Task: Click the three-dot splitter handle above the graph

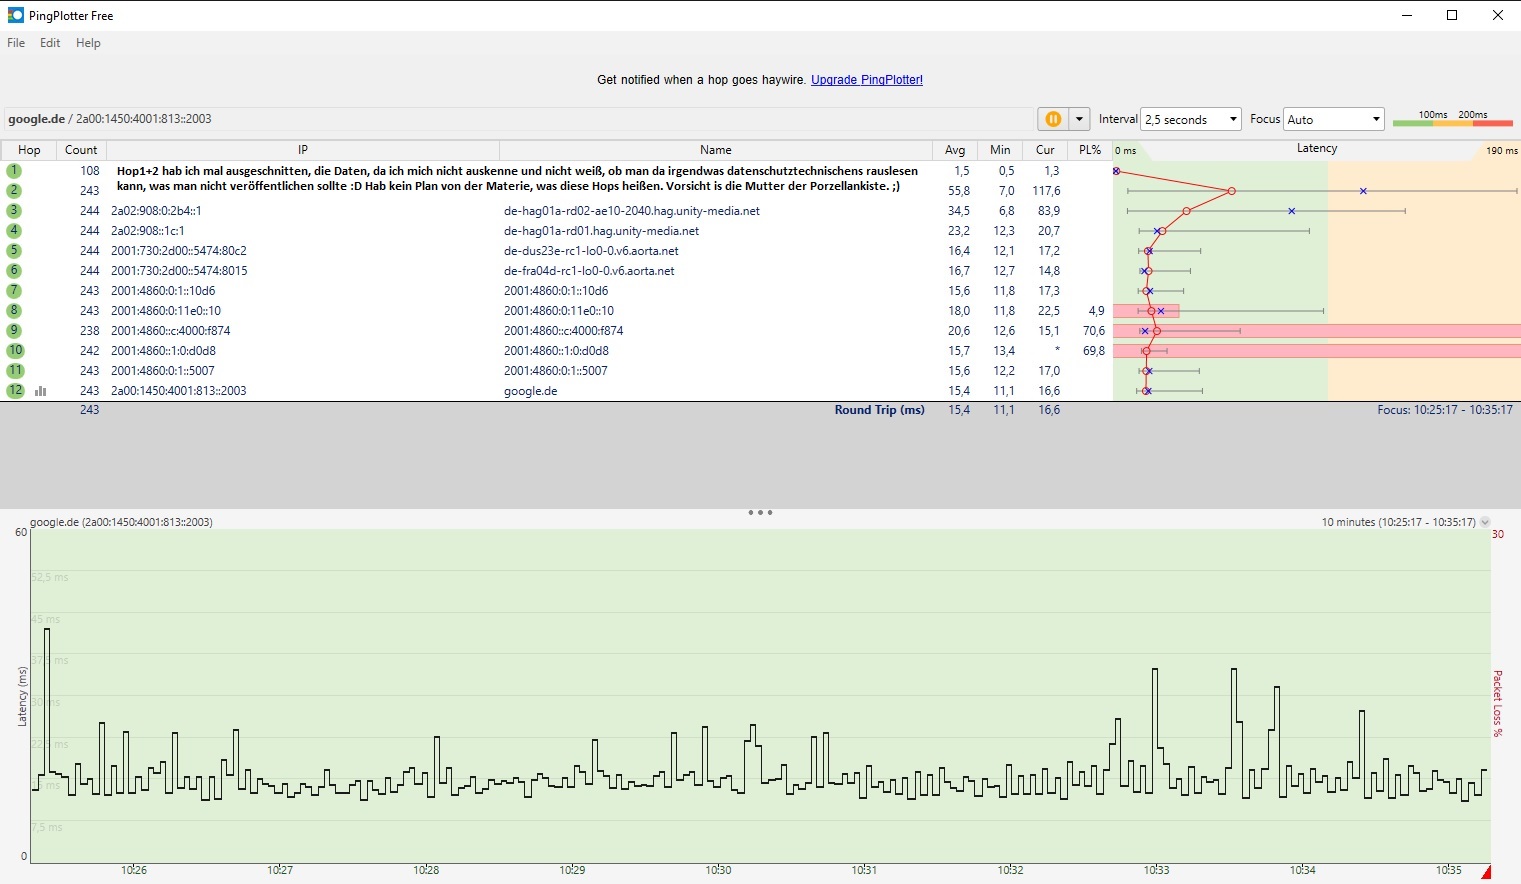Action: click(x=760, y=513)
